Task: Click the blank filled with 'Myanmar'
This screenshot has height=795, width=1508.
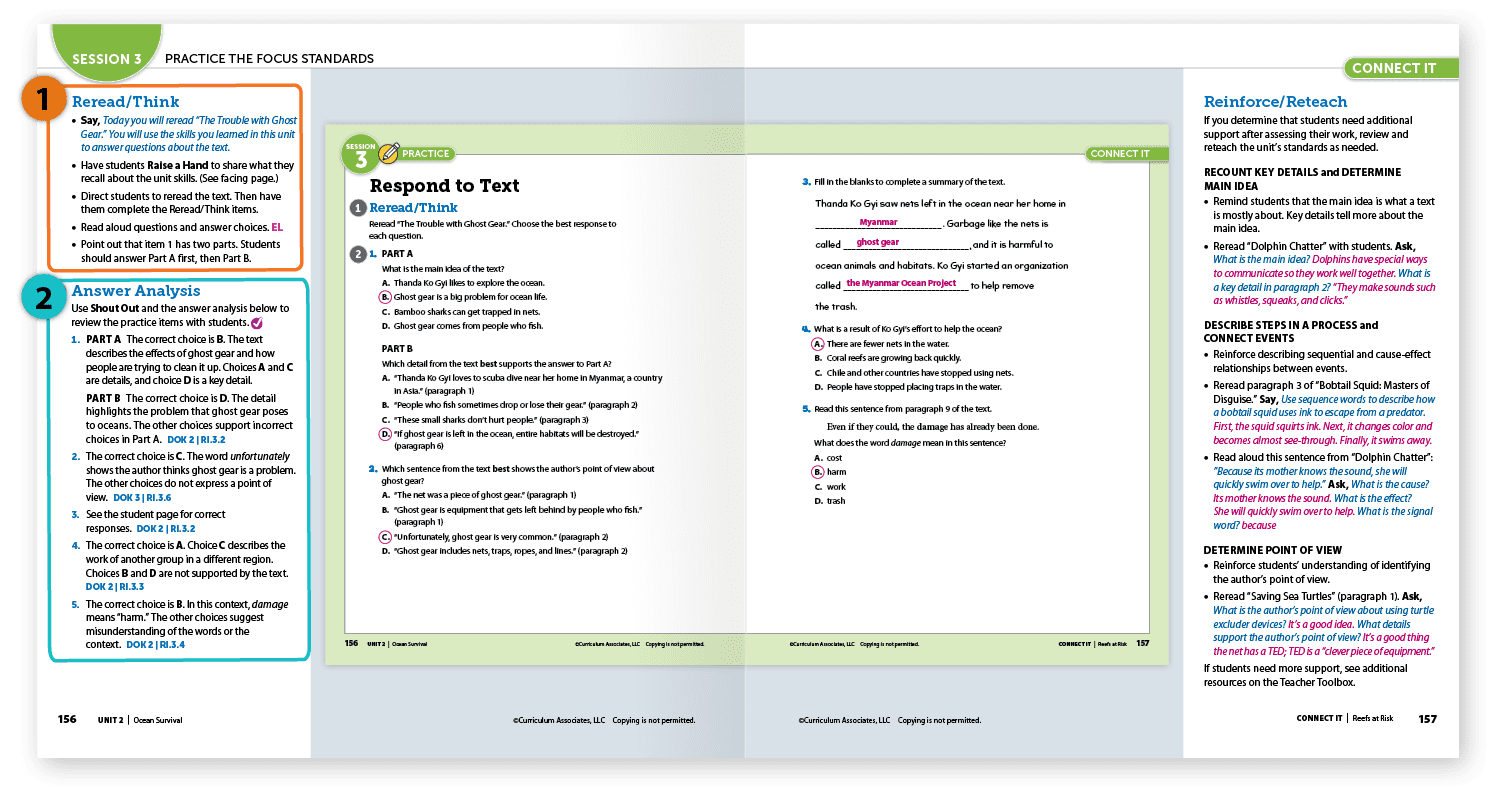Action: [878, 223]
